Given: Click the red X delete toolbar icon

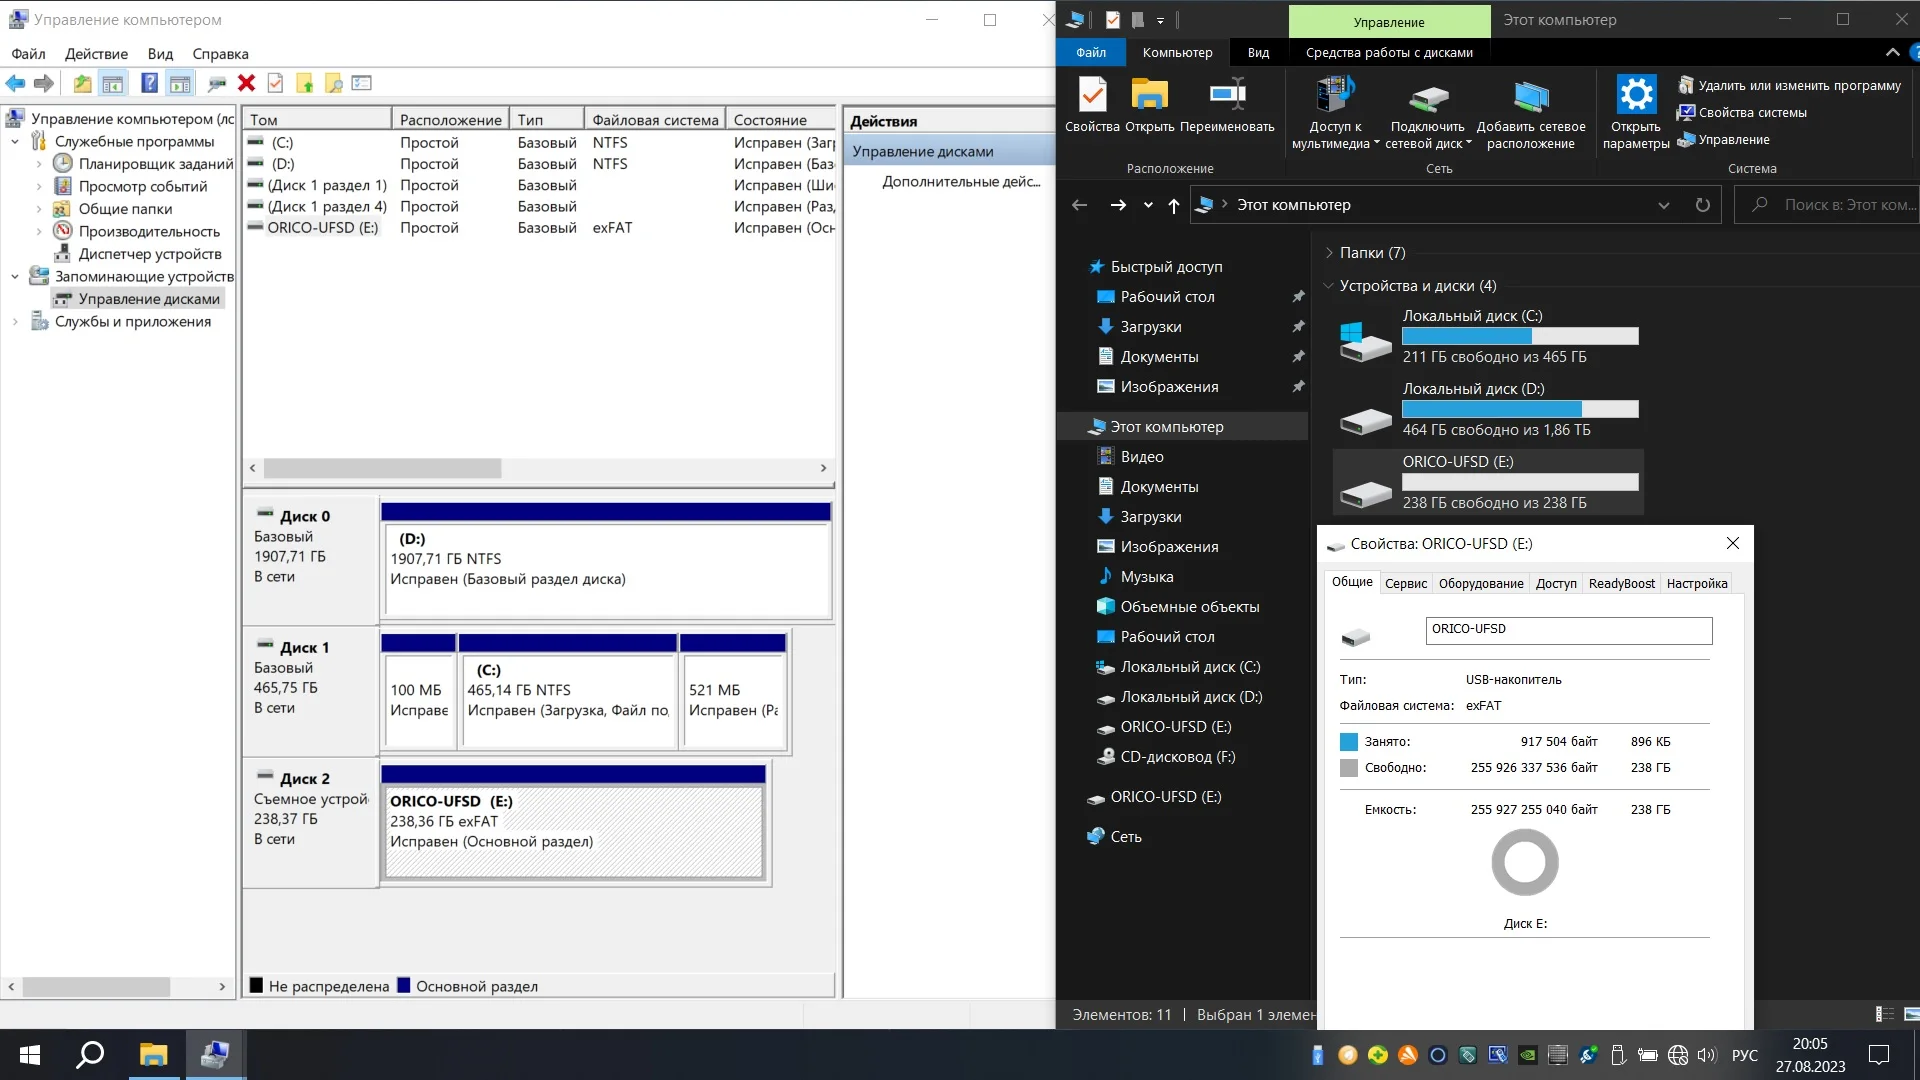Looking at the screenshot, I should [246, 84].
